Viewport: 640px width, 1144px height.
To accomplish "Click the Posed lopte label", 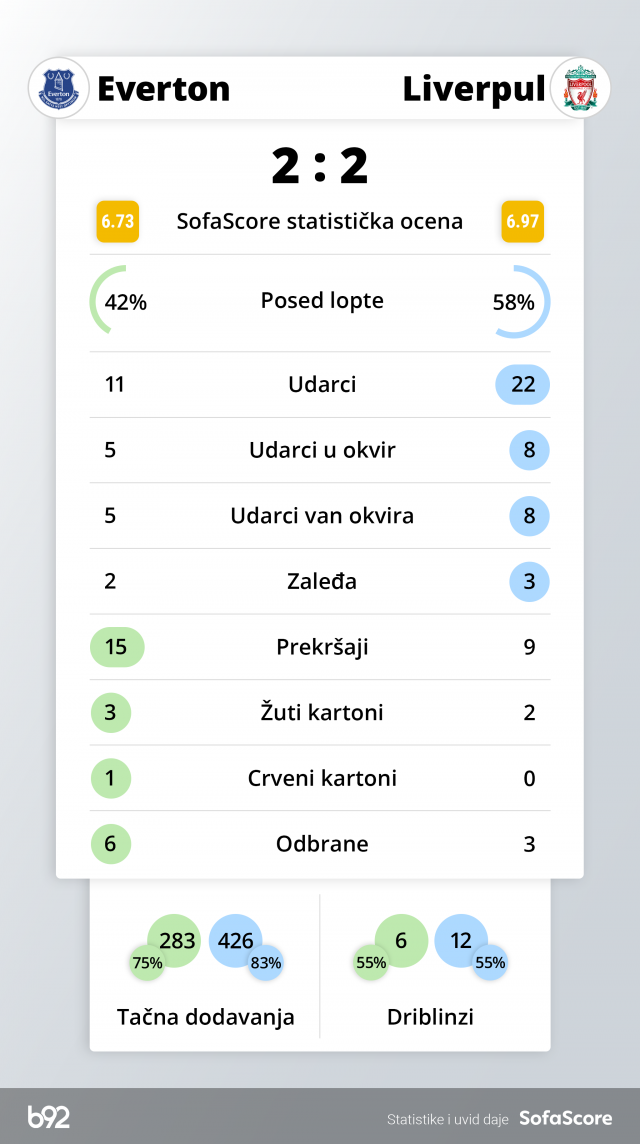I will [322, 300].
